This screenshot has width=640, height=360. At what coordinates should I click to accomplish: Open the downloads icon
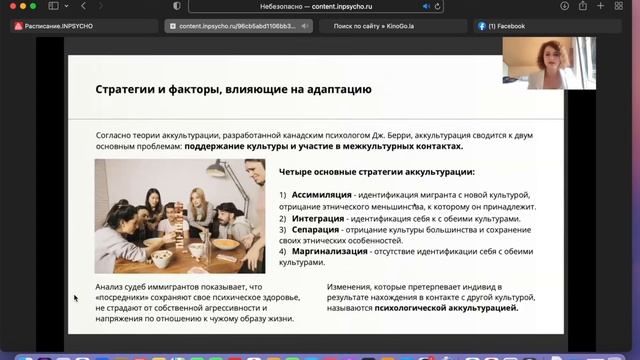tap(564, 6)
